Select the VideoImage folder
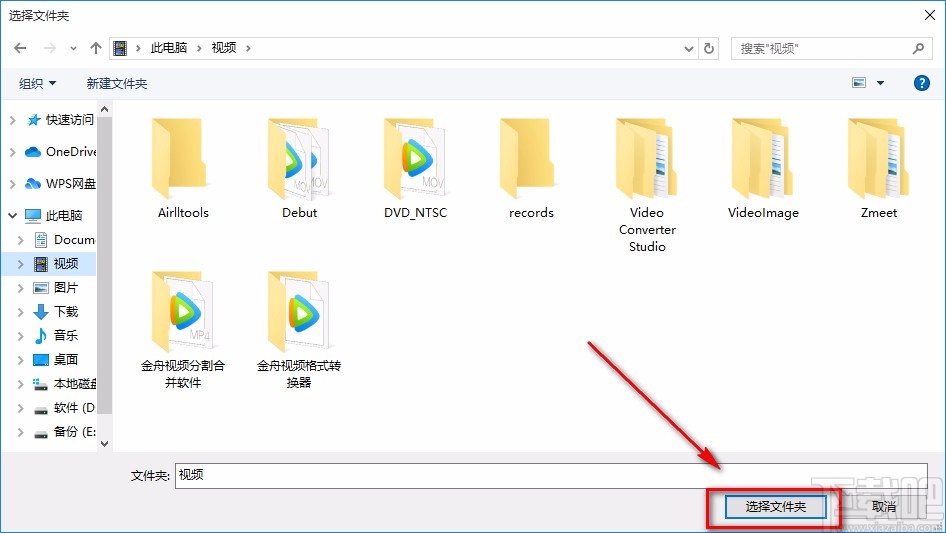 click(x=763, y=168)
